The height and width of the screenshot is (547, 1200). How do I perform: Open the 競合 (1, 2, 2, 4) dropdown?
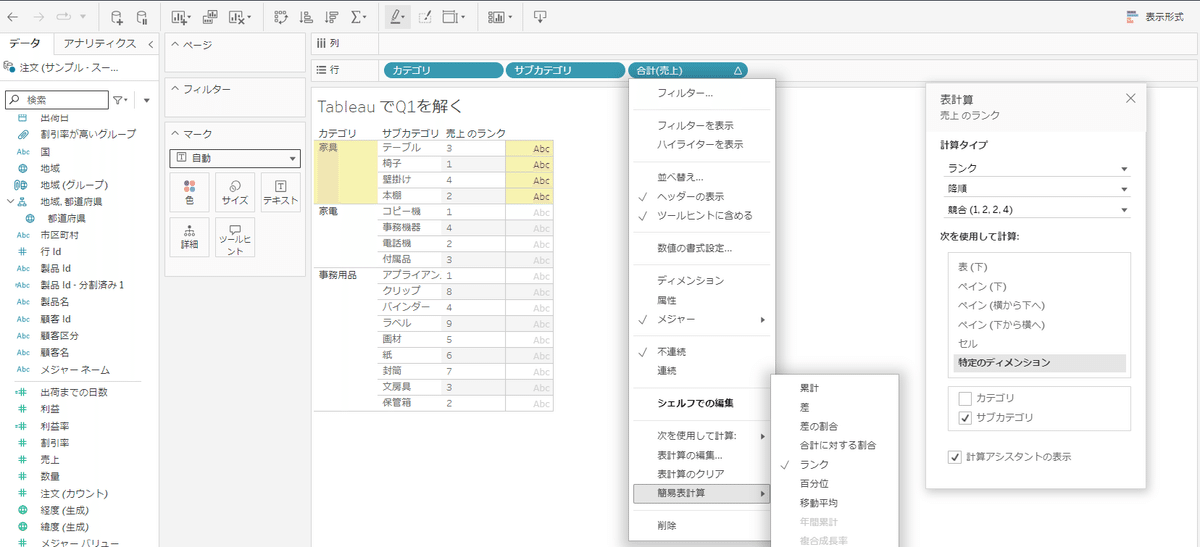point(1036,210)
